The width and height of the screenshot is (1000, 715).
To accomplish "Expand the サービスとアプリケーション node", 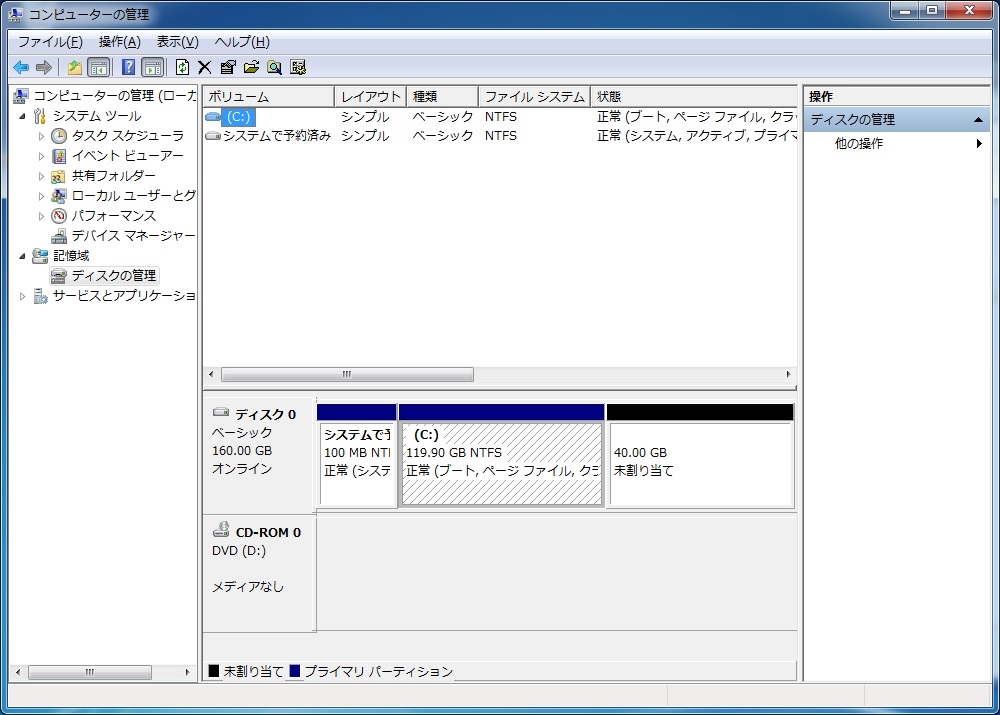I will [x=22, y=296].
